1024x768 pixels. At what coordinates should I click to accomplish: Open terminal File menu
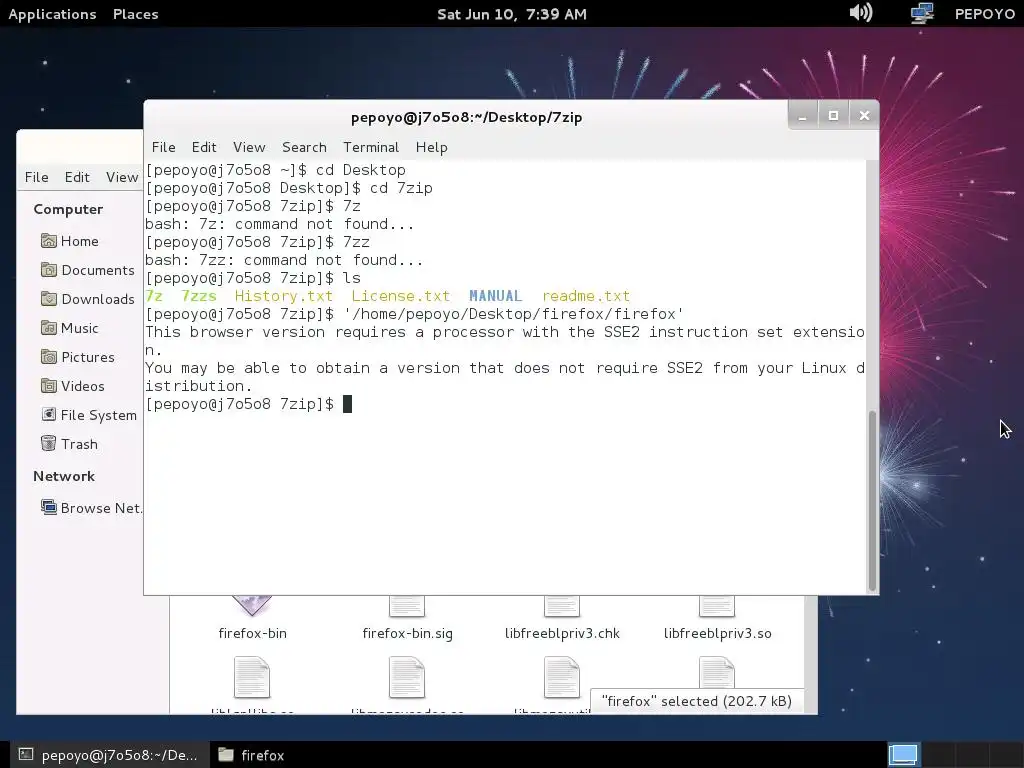[x=163, y=147]
